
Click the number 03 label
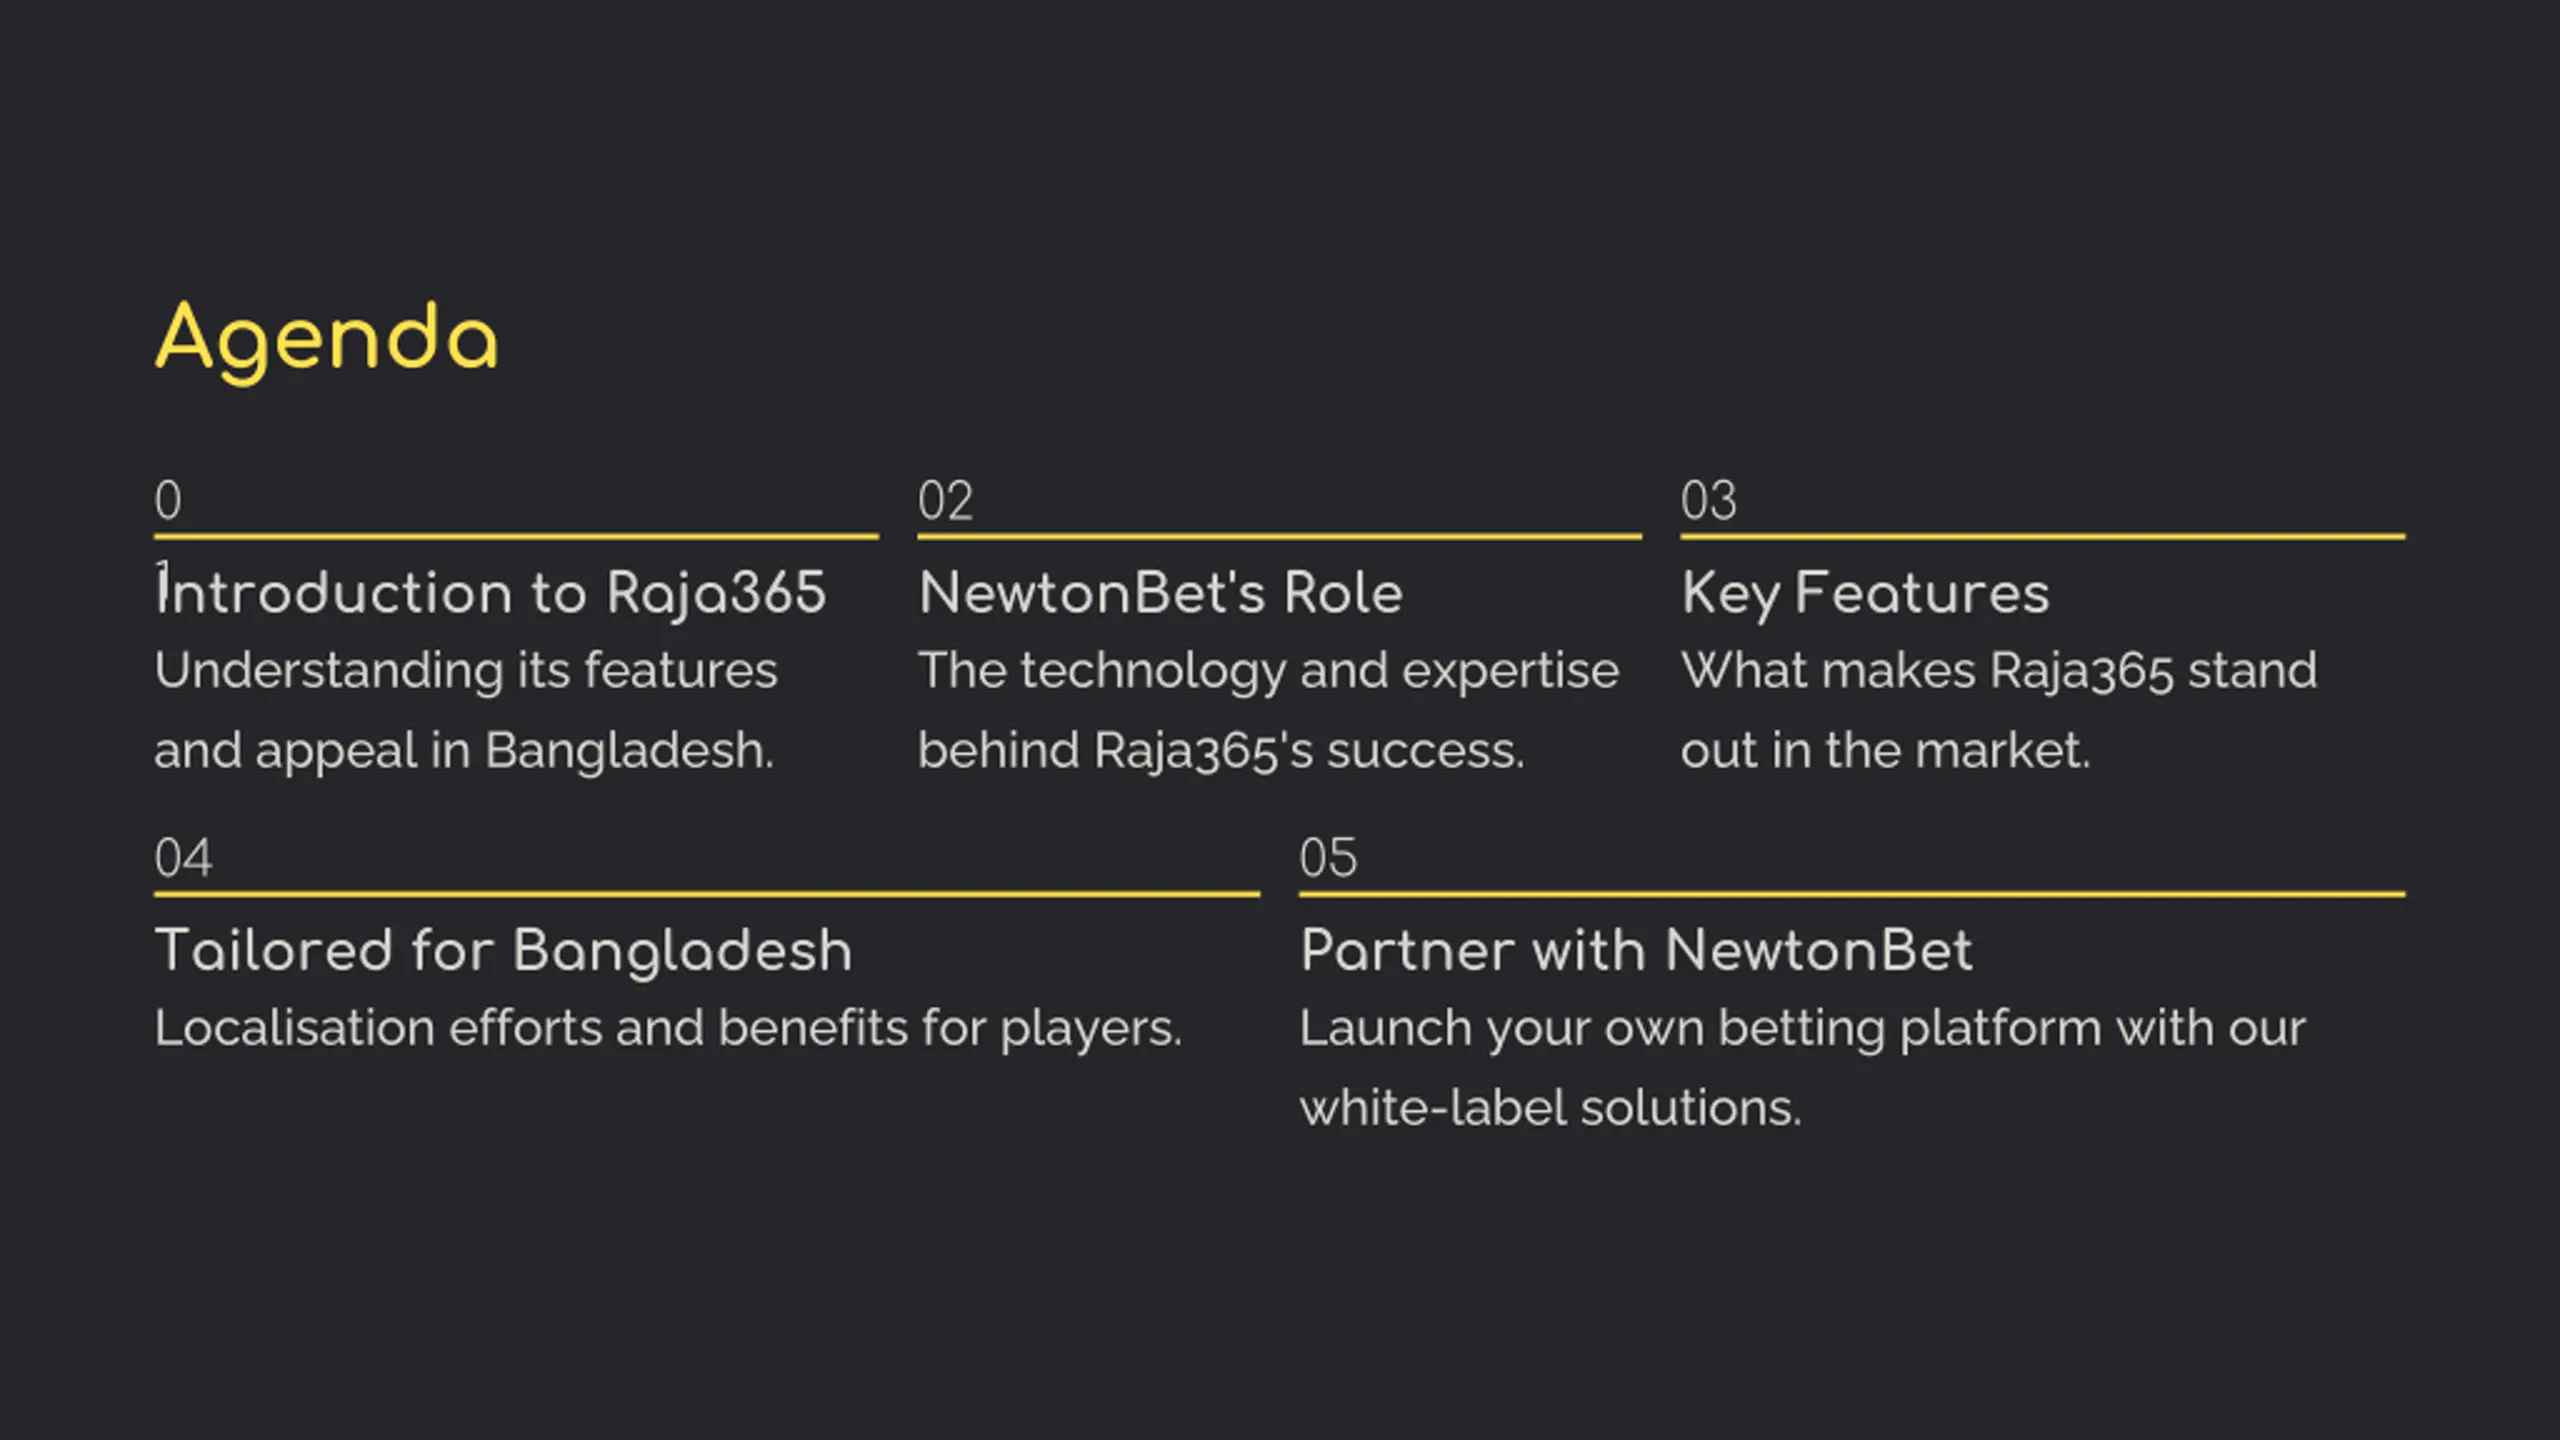1708,500
